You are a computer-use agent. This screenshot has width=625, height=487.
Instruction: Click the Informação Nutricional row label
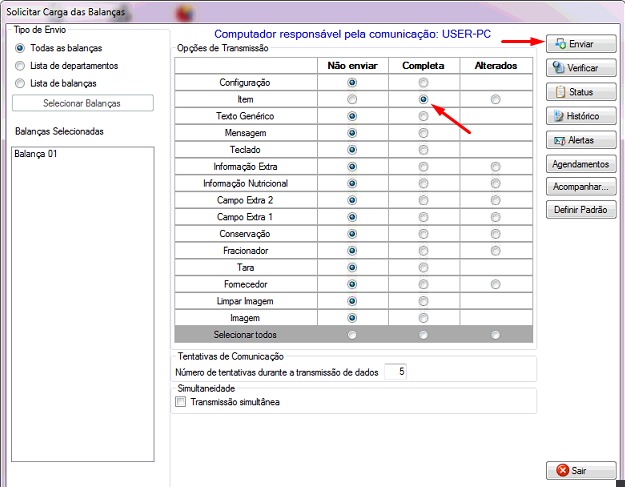coord(246,183)
